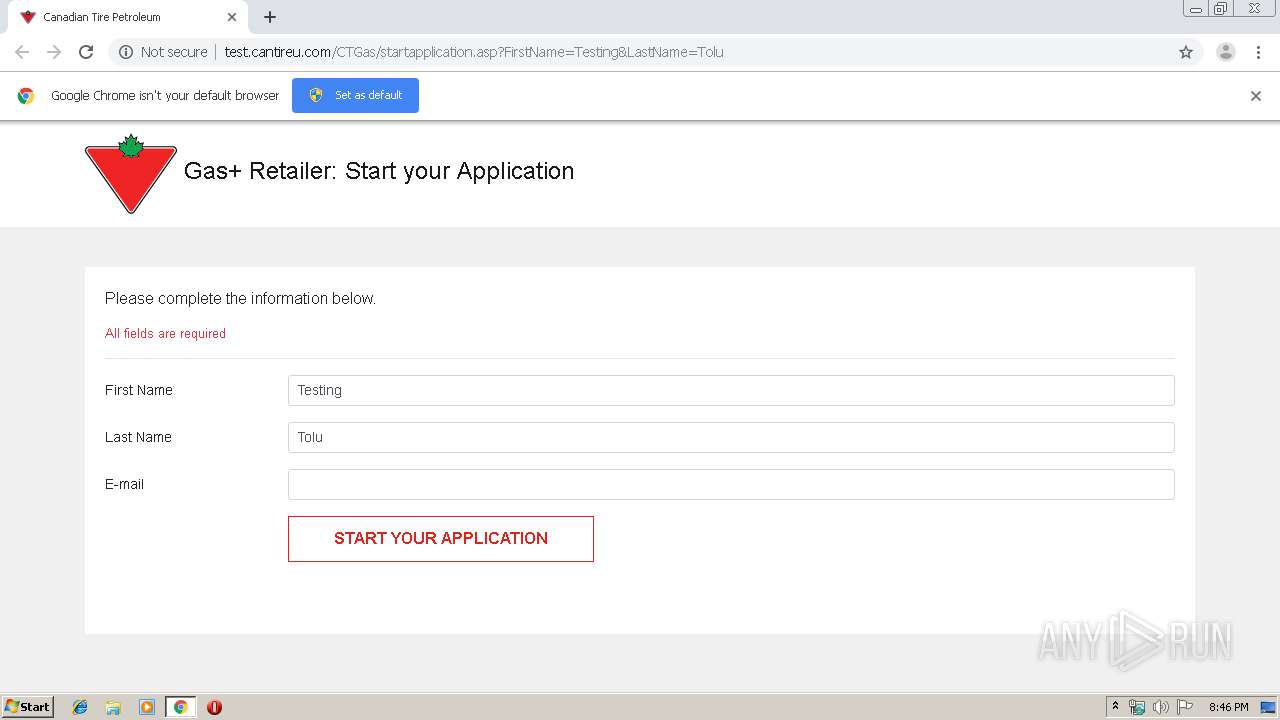Focus the Last Name field
The width and height of the screenshot is (1280, 720).
[731, 437]
